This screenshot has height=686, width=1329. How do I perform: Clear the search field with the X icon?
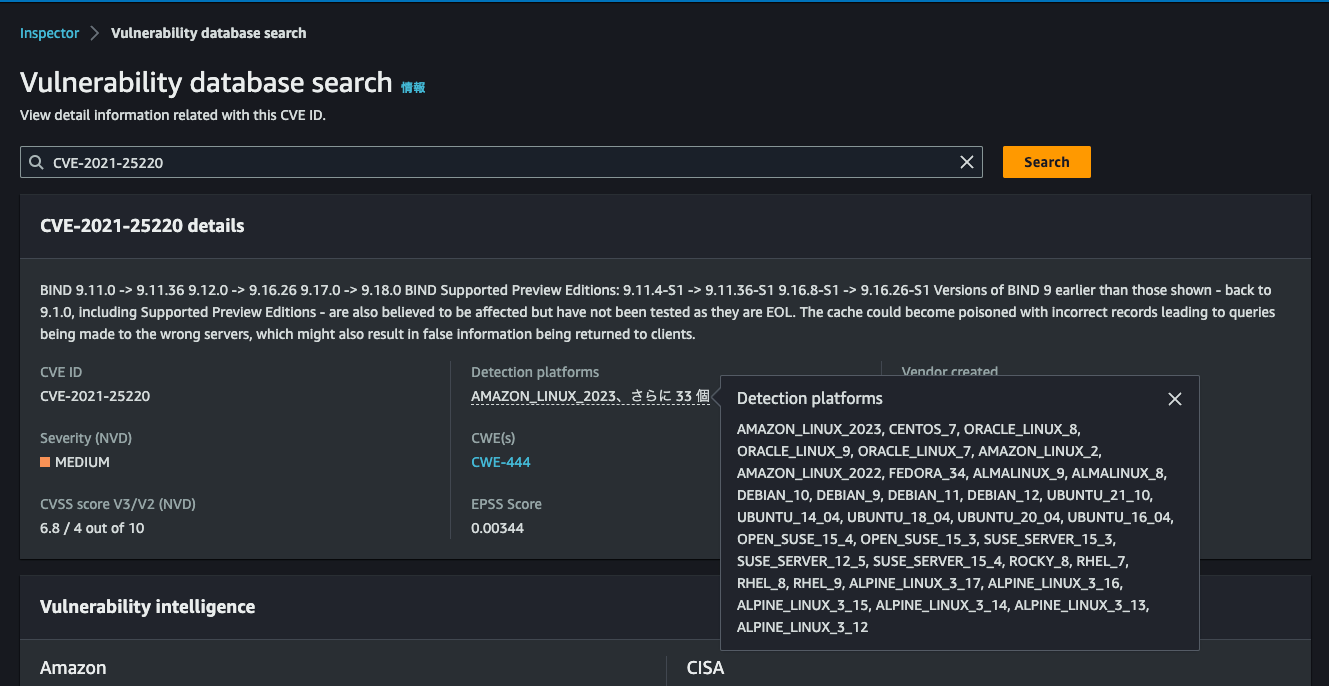(966, 161)
